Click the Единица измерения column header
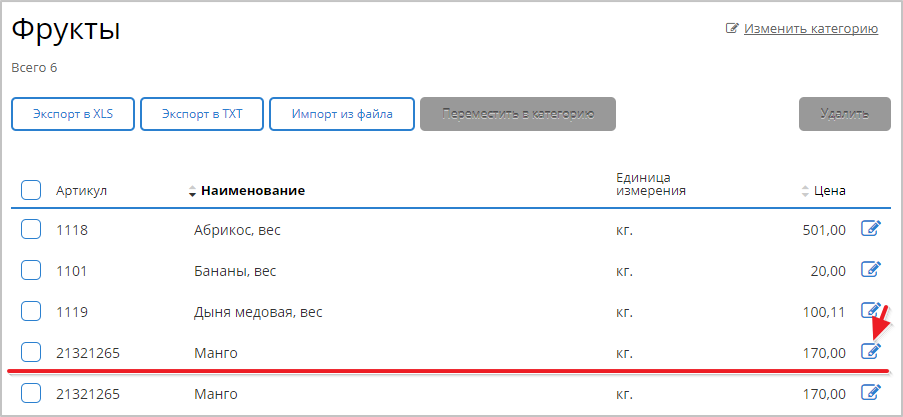The image size is (903, 417). [650, 184]
